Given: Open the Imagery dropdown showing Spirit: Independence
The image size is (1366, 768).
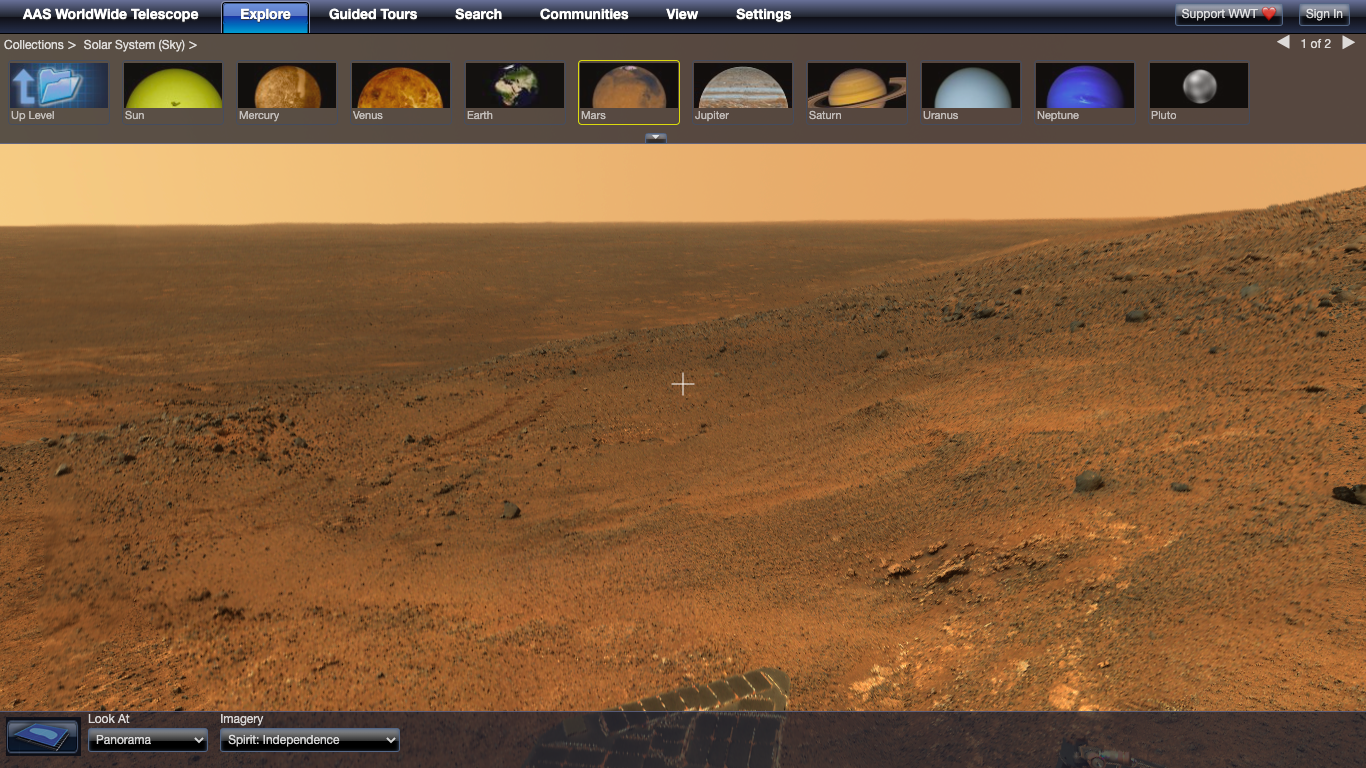Looking at the screenshot, I should (x=310, y=740).
